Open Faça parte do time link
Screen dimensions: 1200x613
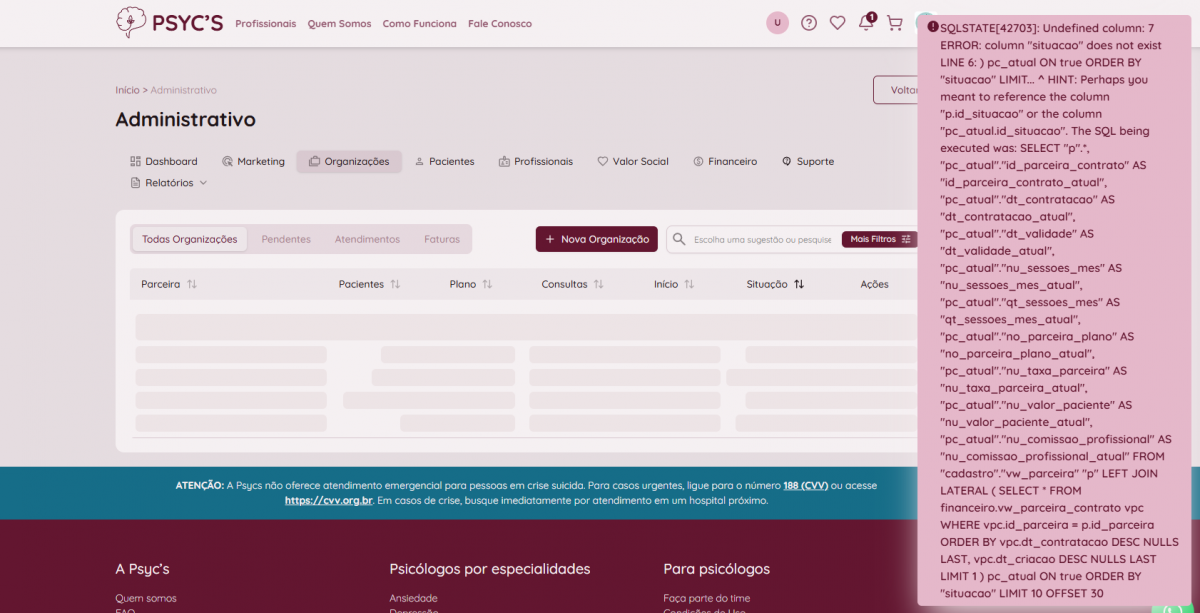click(x=706, y=598)
